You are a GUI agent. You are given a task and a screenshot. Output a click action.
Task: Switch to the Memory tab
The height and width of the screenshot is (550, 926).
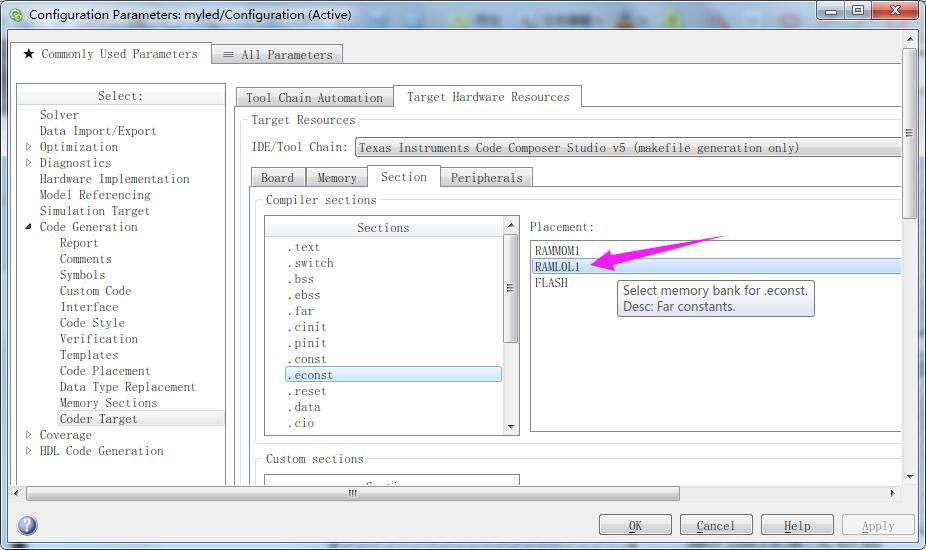click(337, 178)
